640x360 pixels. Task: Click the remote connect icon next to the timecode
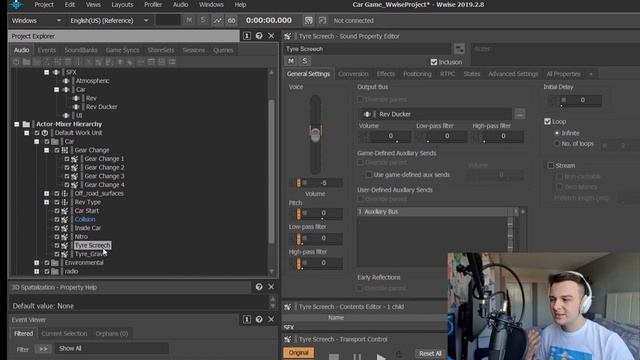click(309, 20)
